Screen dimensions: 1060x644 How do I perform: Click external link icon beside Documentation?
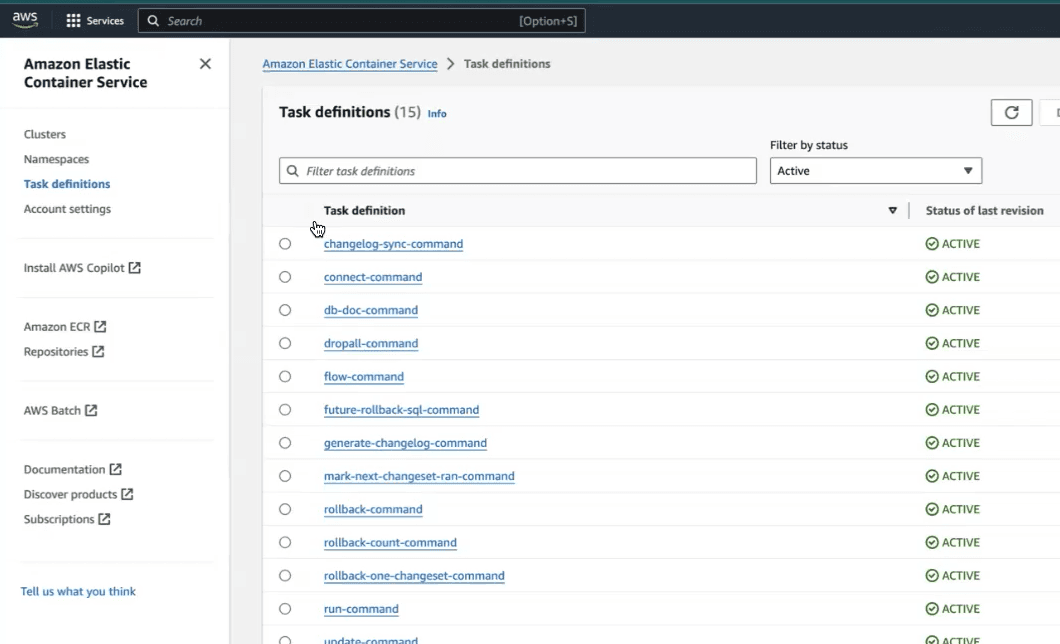(115, 470)
